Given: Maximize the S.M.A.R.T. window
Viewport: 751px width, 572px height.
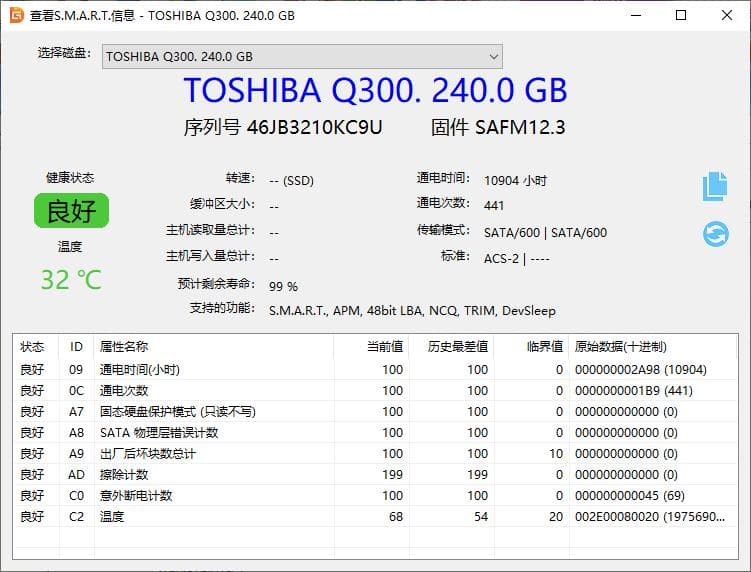Looking at the screenshot, I should tap(681, 15).
